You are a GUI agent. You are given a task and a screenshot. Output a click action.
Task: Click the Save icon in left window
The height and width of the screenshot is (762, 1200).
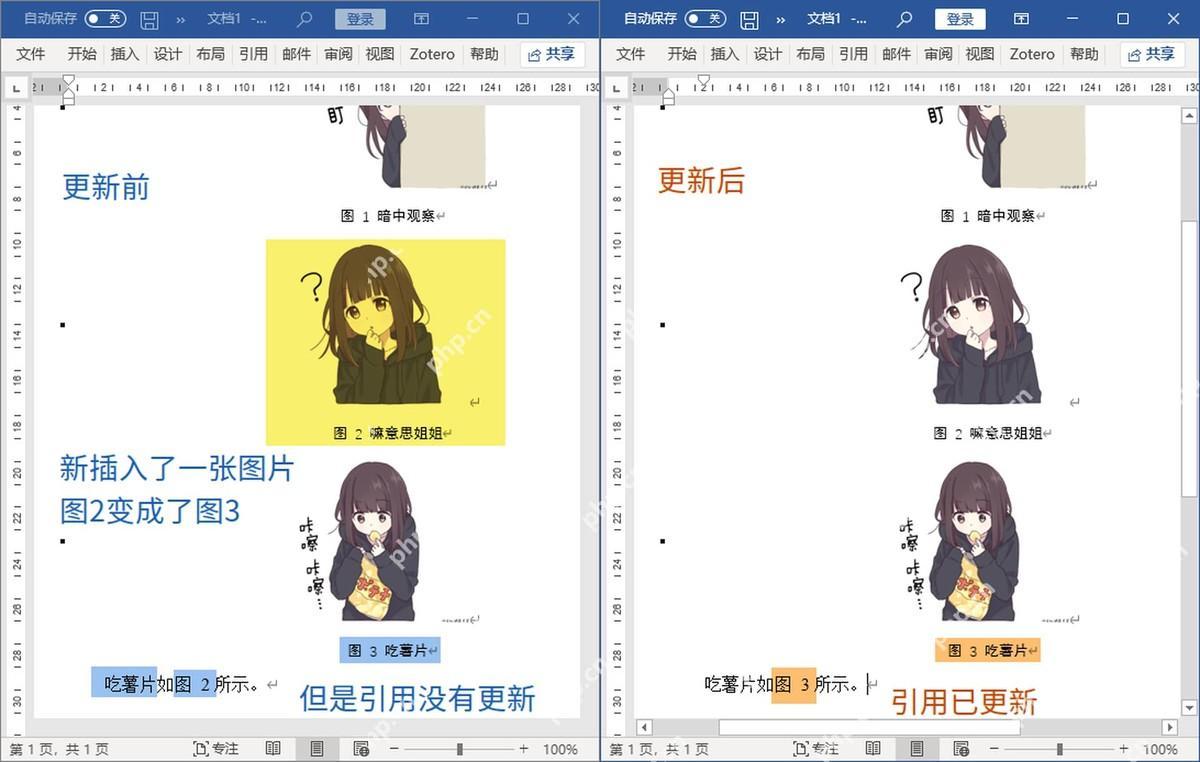149,19
